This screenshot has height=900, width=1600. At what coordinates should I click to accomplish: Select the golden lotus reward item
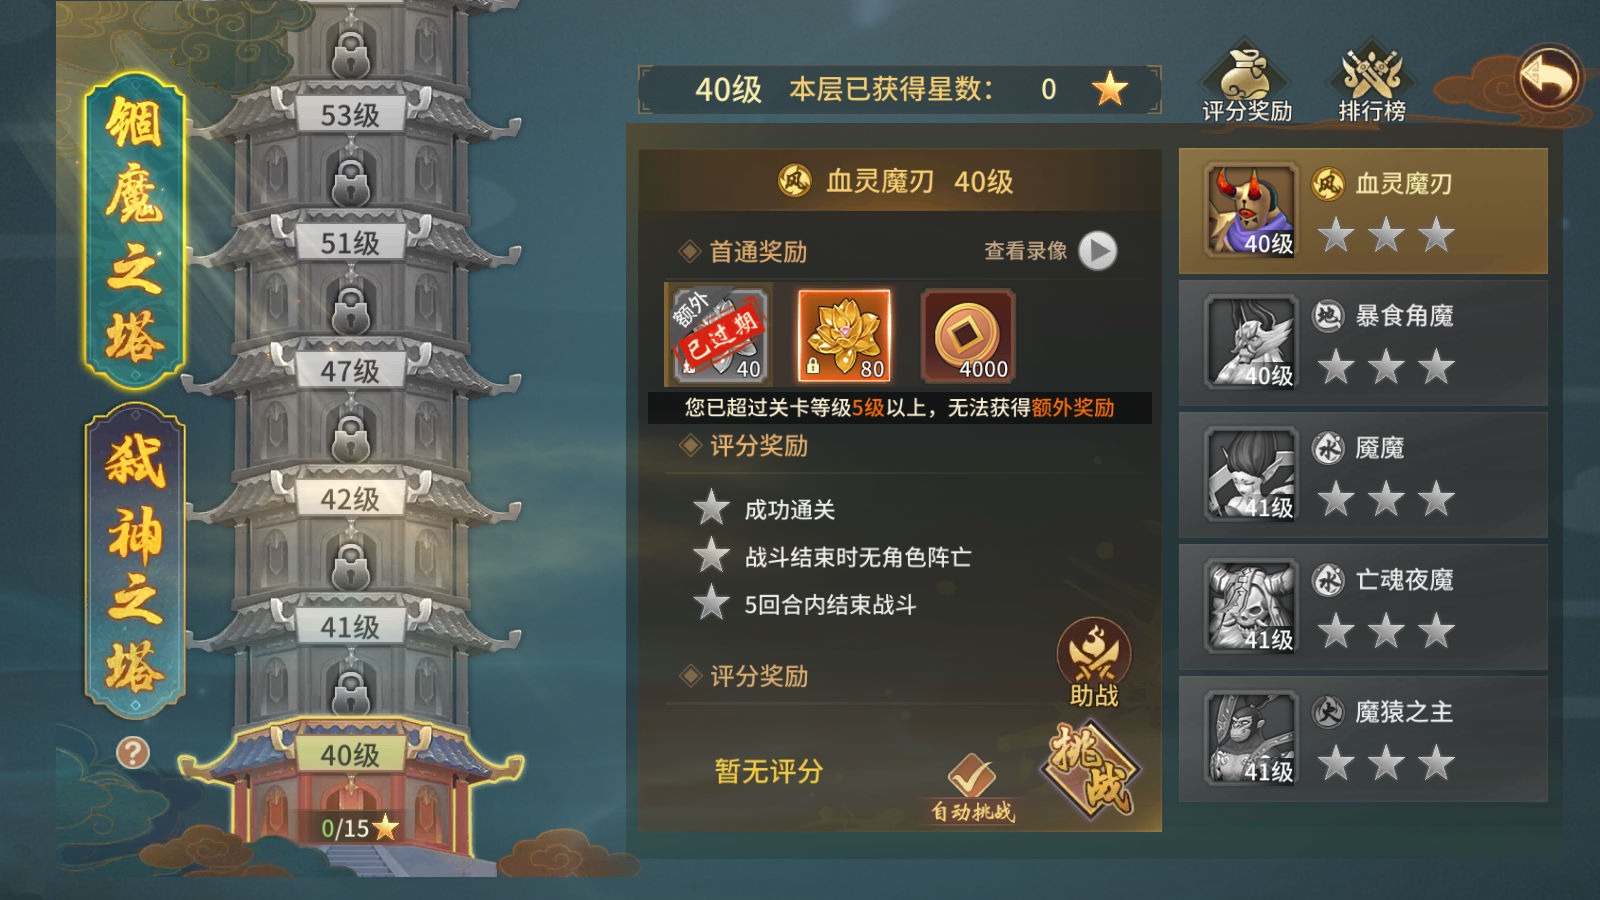tap(844, 336)
